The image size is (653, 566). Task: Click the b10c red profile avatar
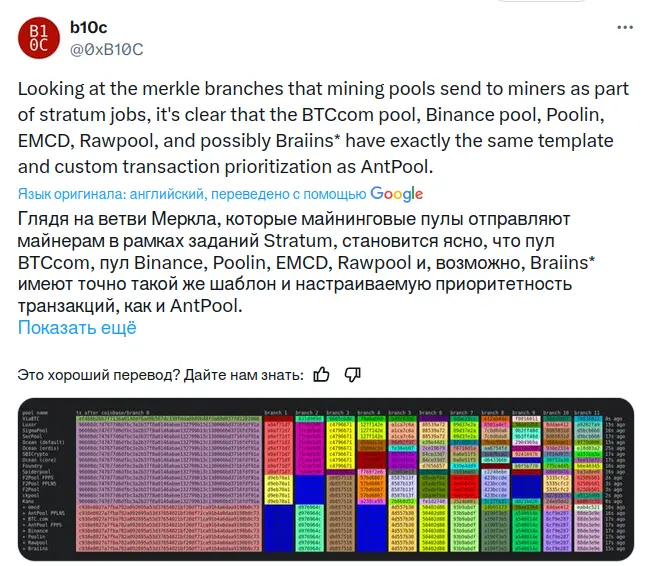coord(39,38)
